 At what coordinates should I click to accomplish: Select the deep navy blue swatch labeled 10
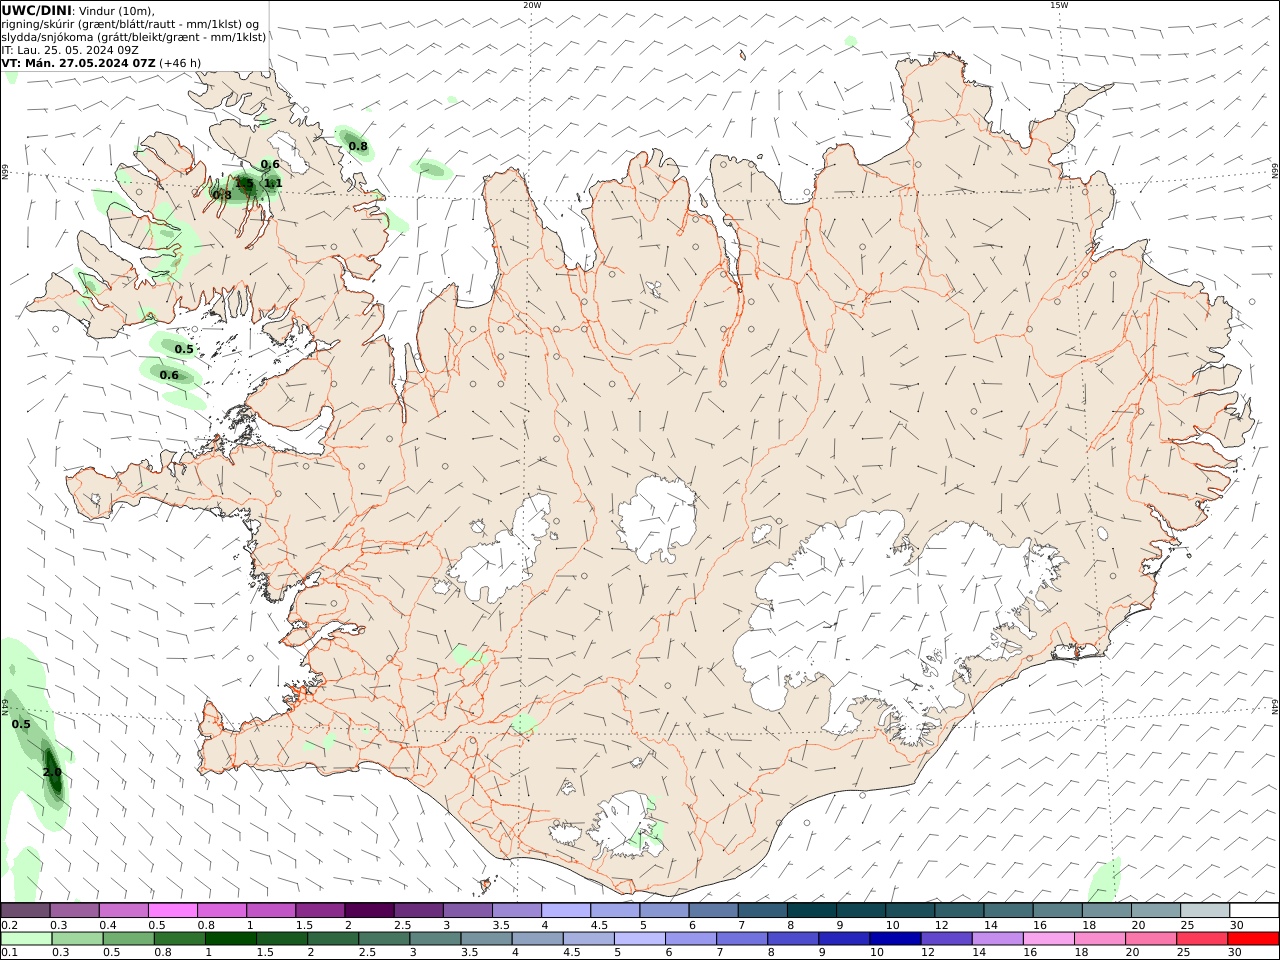(895, 939)
